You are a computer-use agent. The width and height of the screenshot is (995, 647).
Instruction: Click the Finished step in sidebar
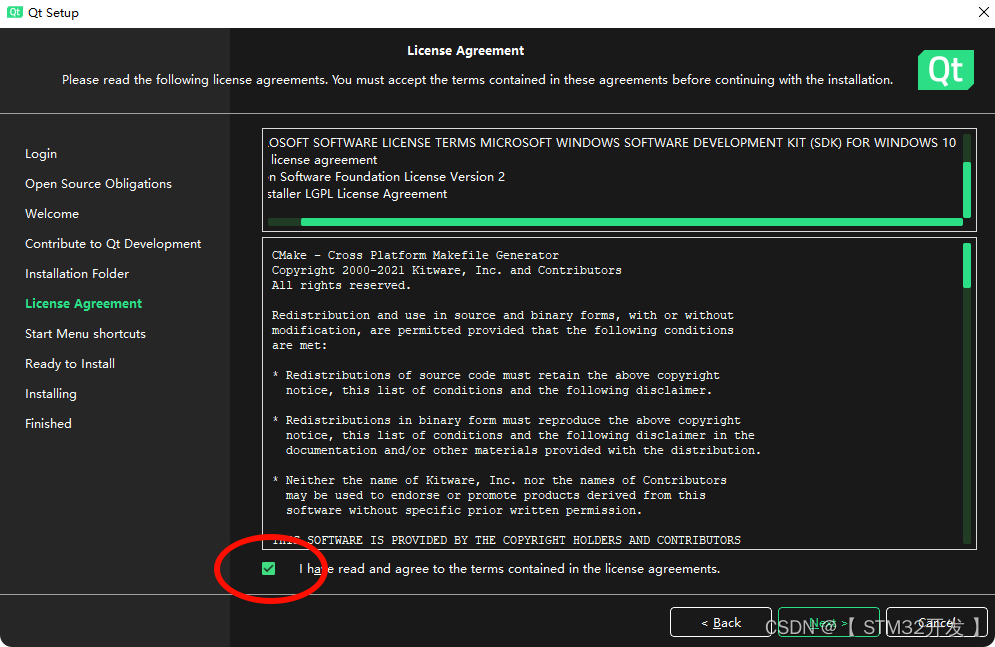(x=48, y=424)
